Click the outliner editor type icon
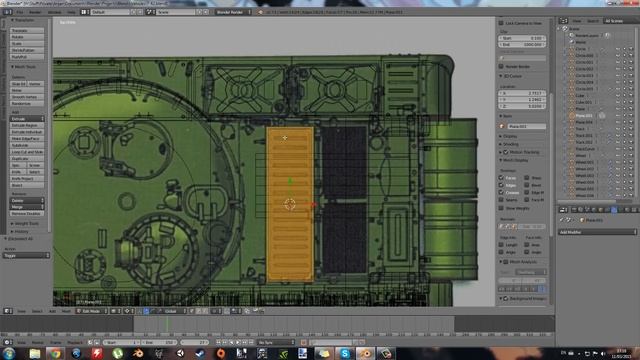640x360 pixels. pos(564,21)
